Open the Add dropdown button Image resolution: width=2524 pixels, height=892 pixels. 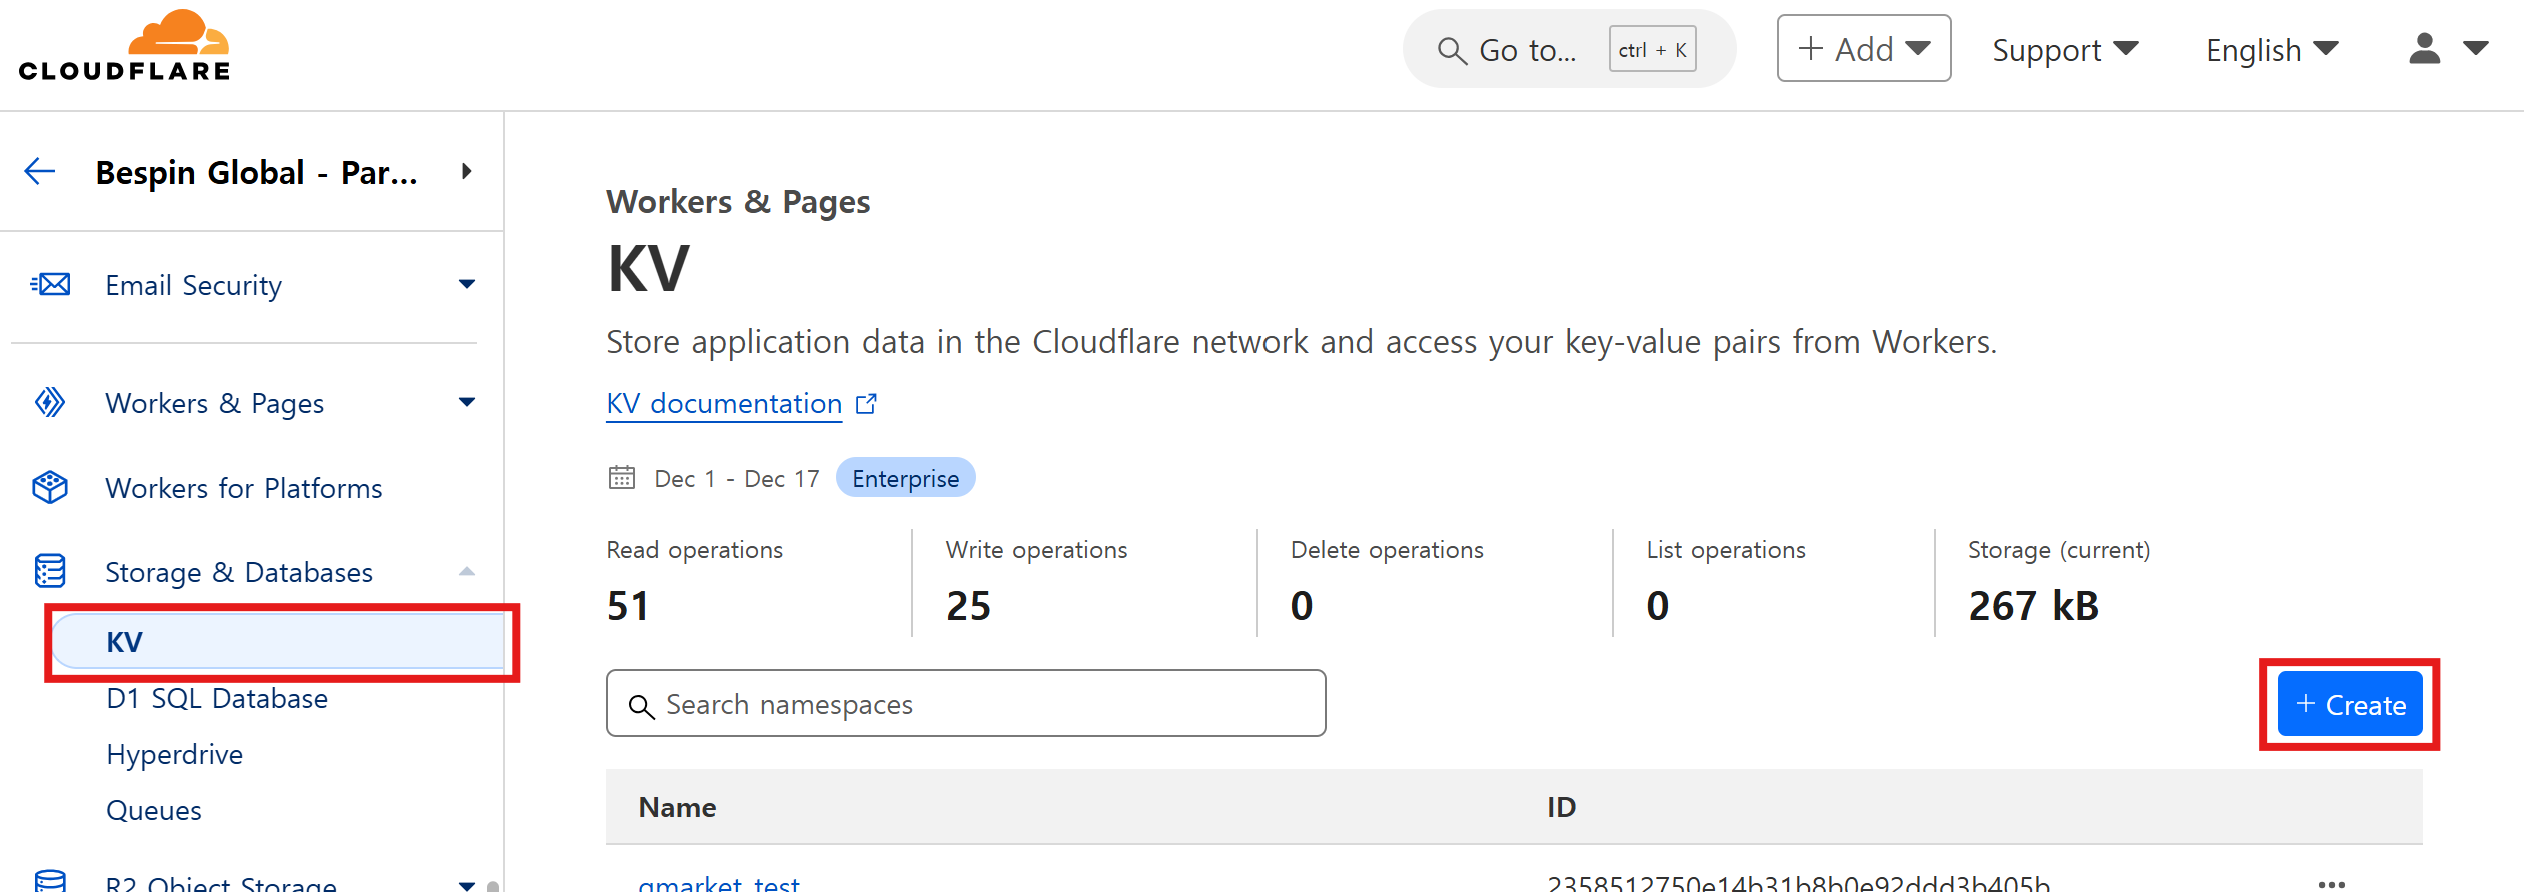click(x=1863, y=49)
